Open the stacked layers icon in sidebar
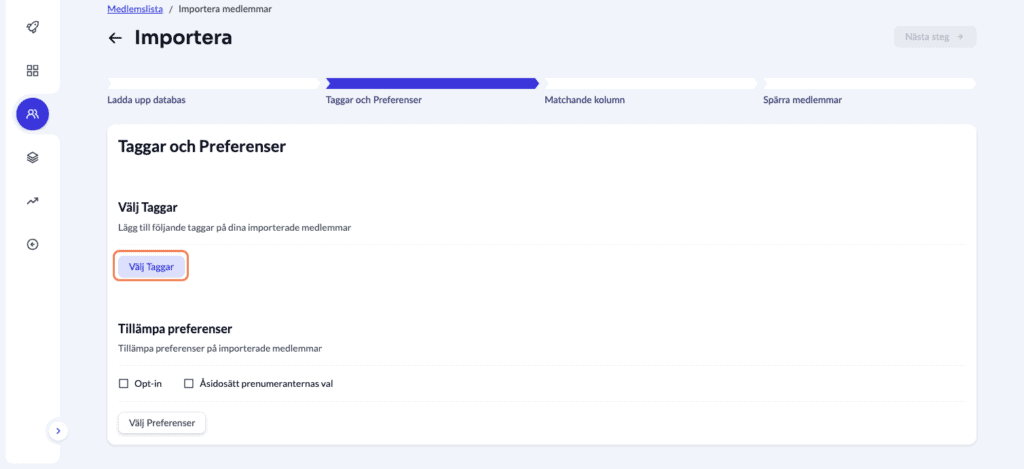 coord(32,157)
